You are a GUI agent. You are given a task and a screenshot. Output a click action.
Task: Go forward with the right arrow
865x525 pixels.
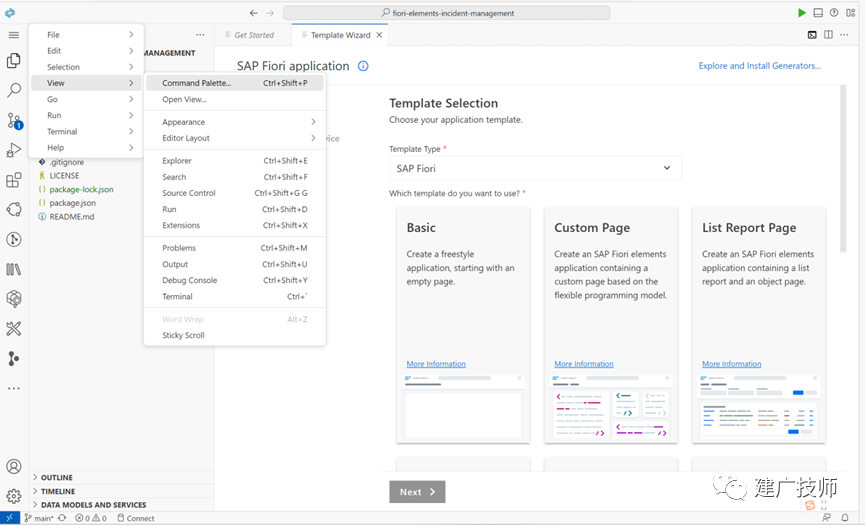270,13
